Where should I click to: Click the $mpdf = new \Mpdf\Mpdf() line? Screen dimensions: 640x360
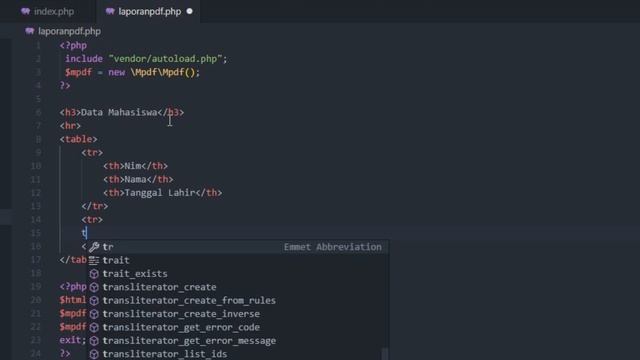click(132, 72)
